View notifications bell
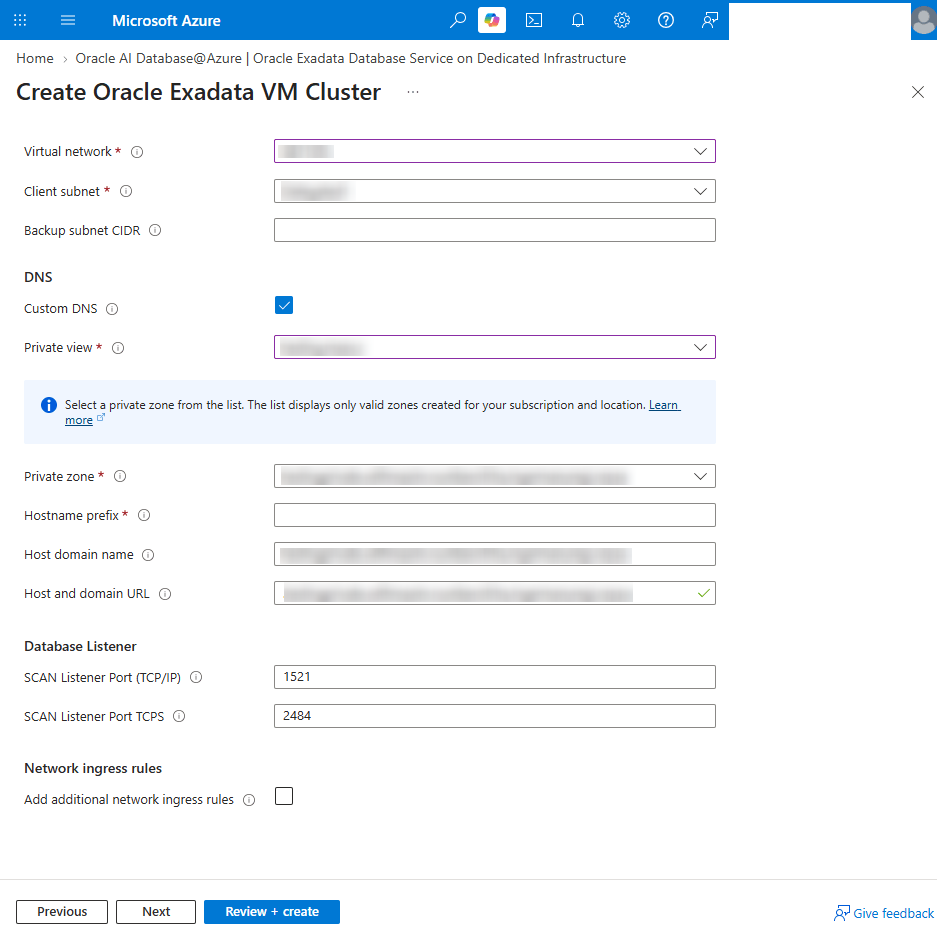The height and width of the screenshot is (943, 937). pos(577,20)
